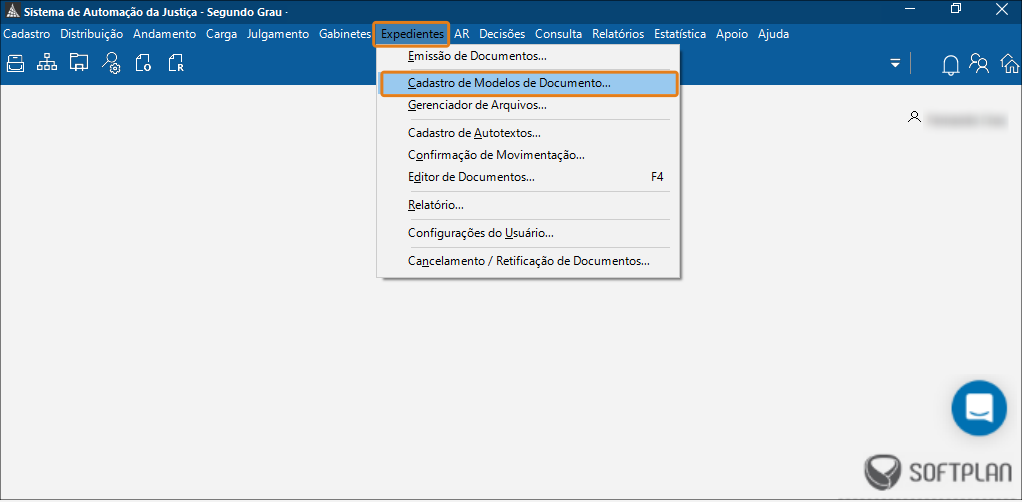This screenshot has width=1022, height=502.
Task: Open the Estatística menu
Action: pyautogui.click(x=680, y=34)
